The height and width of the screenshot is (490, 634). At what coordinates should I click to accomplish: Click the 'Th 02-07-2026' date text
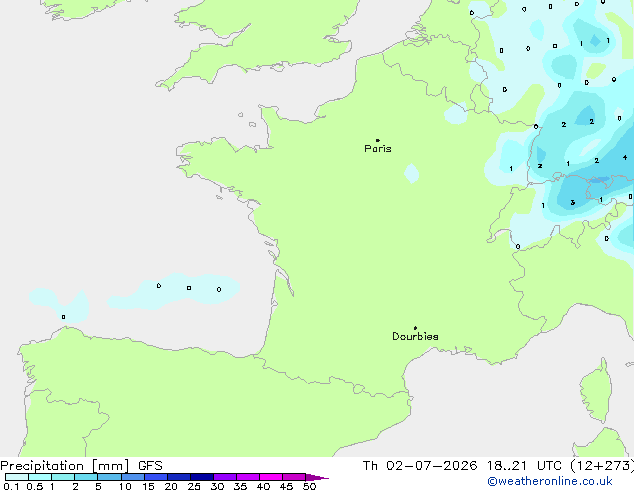pos(420,466)
